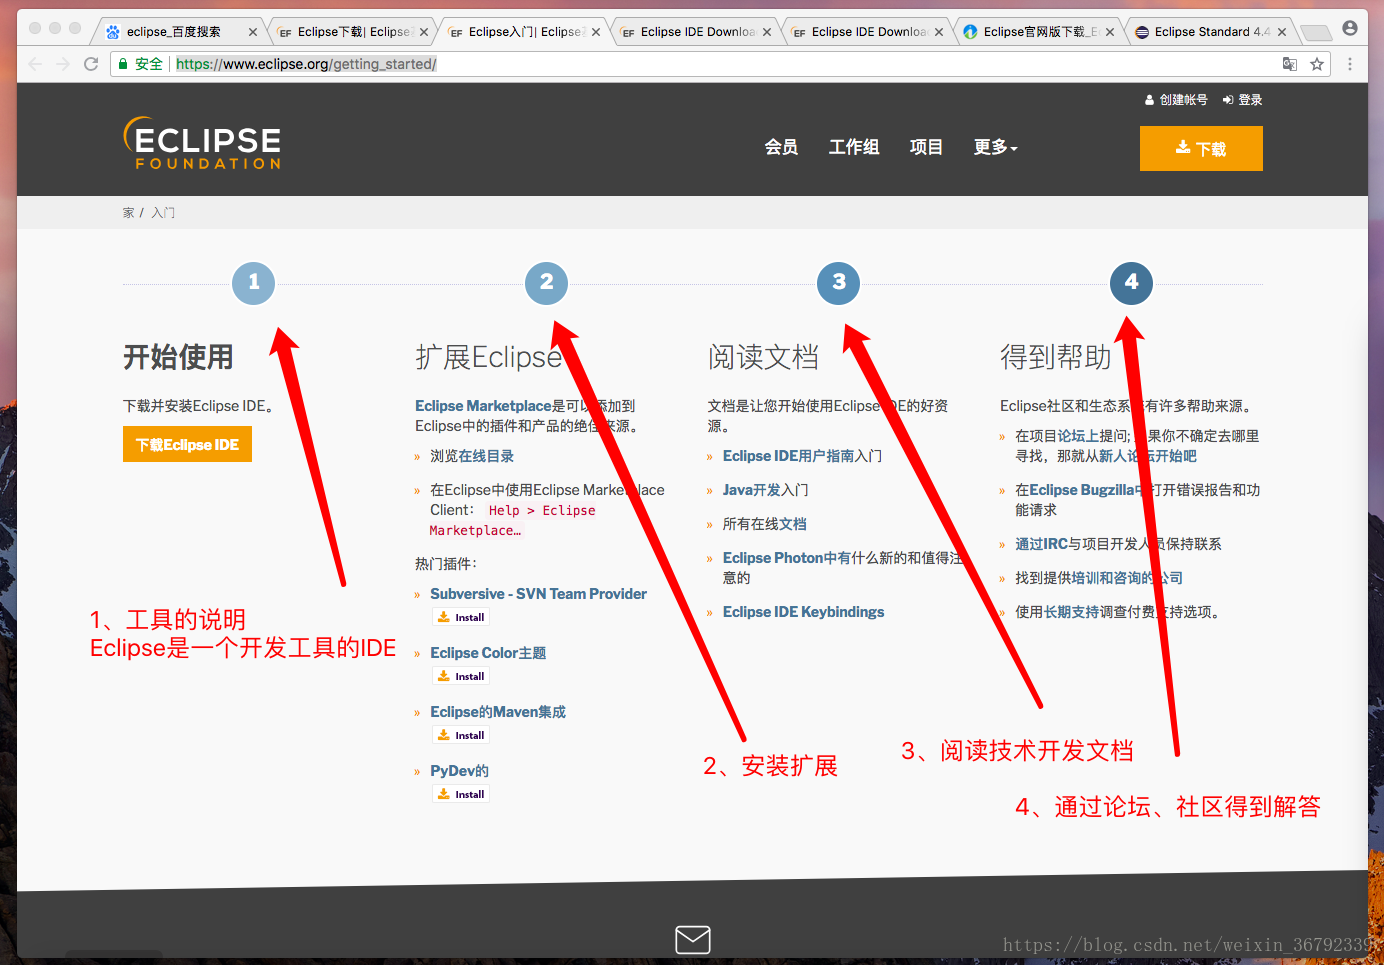Go back to the previous browser page
1384x965 pixels.
click(35, 64)
